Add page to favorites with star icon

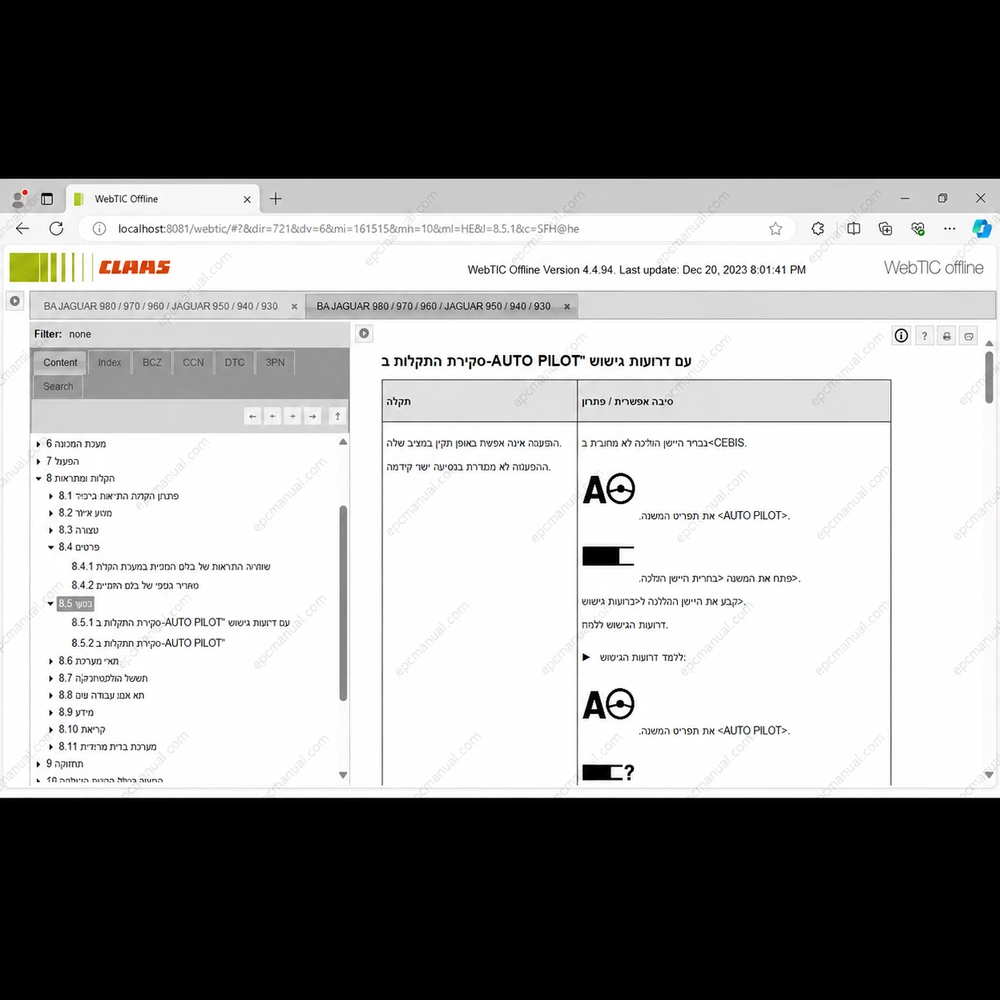coord(775,228)
